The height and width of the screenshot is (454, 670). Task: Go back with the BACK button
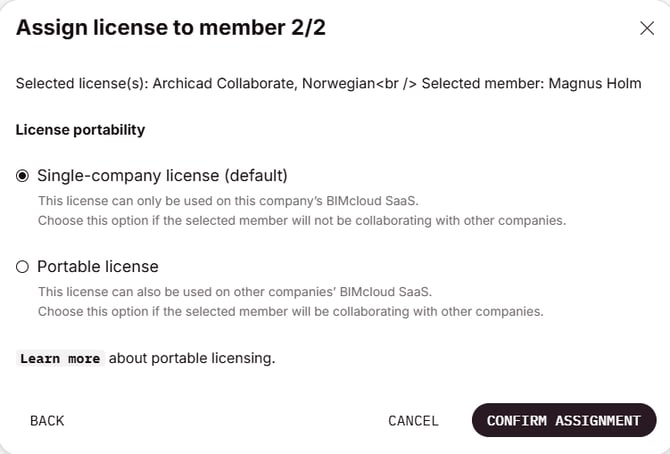pos(47,421)
